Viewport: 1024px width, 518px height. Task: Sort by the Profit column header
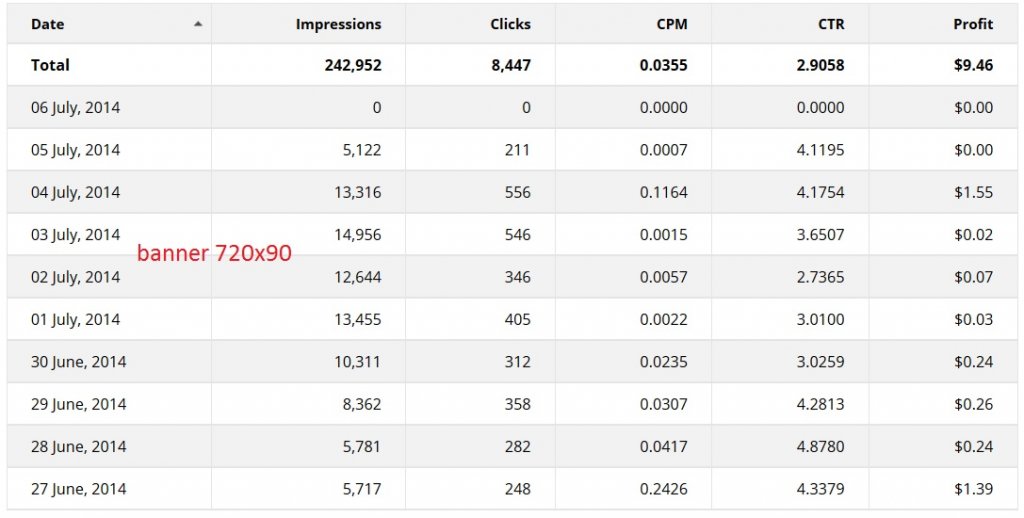tap(973, 24)
